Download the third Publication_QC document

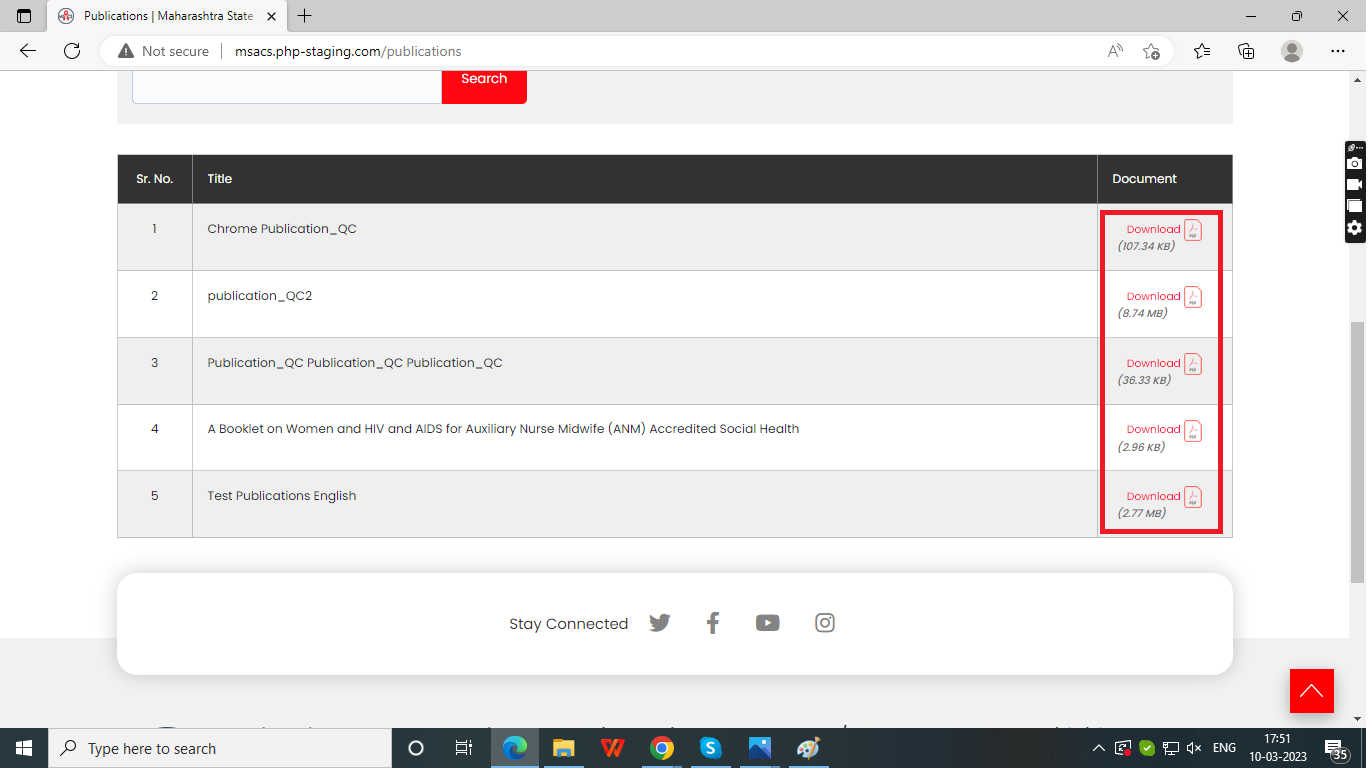click(x=1153, y=363)
